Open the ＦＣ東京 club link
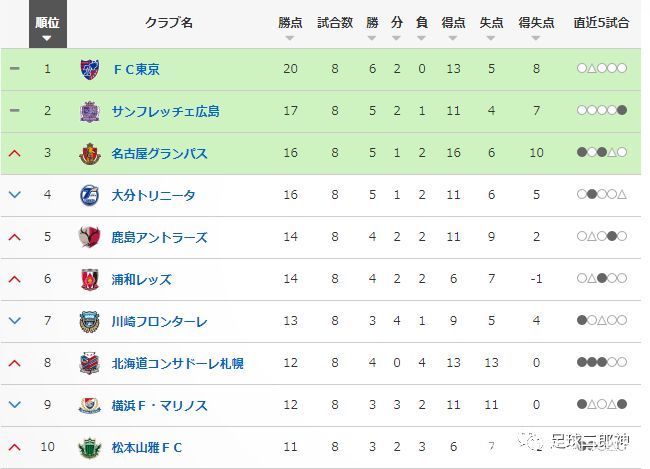Viewport: 650px width, 469px height. pos(137,69)
